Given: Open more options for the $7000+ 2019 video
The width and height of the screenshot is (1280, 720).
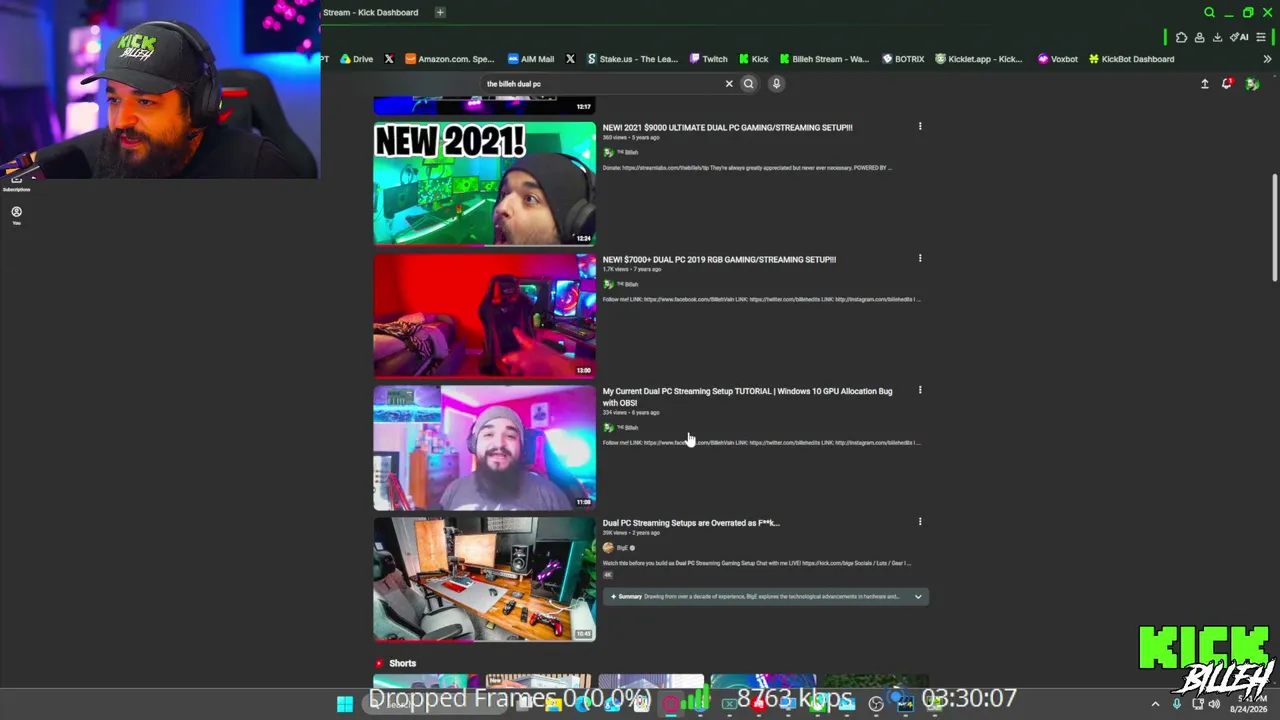Looking at the screenshot, I should click(920, 258).
